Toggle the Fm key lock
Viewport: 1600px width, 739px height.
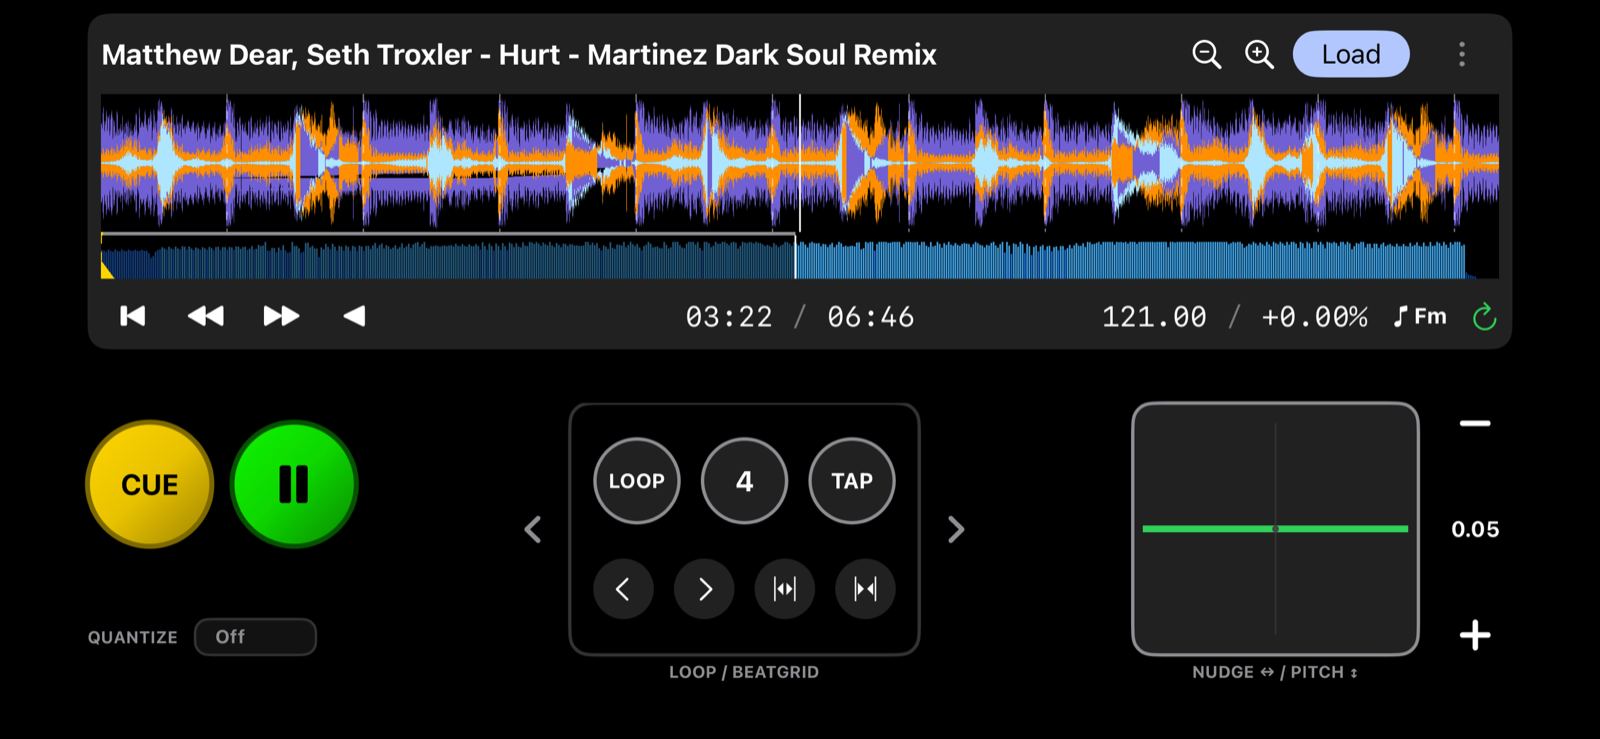point(1420,317)
